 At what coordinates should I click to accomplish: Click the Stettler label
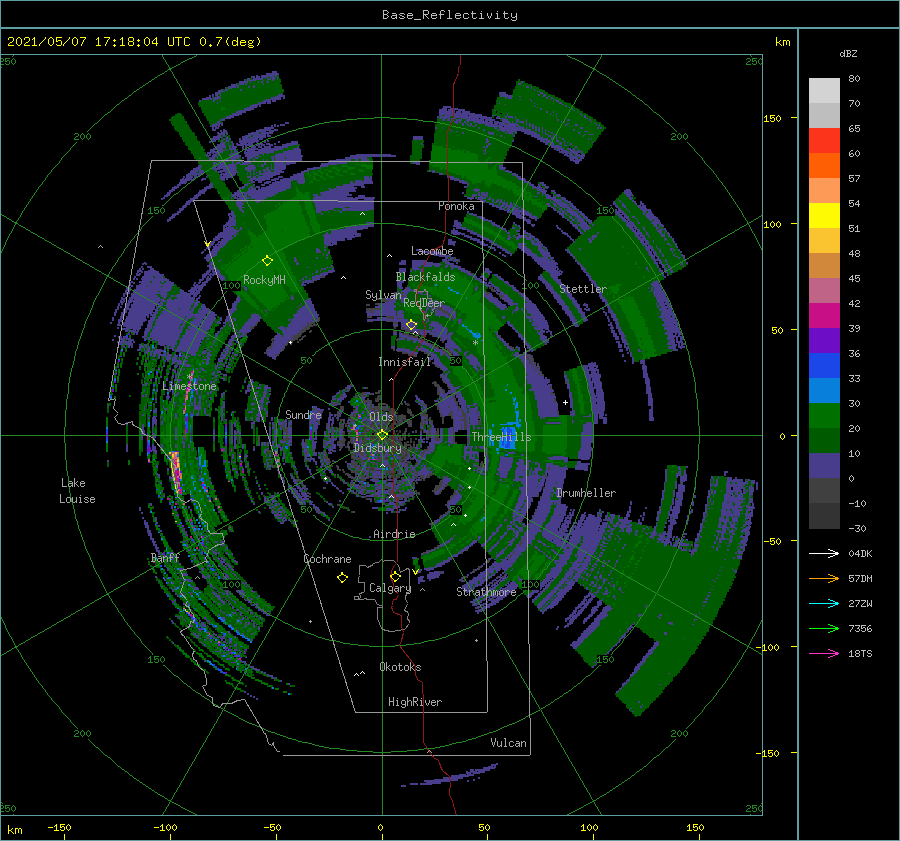click(x=583, y=289)
